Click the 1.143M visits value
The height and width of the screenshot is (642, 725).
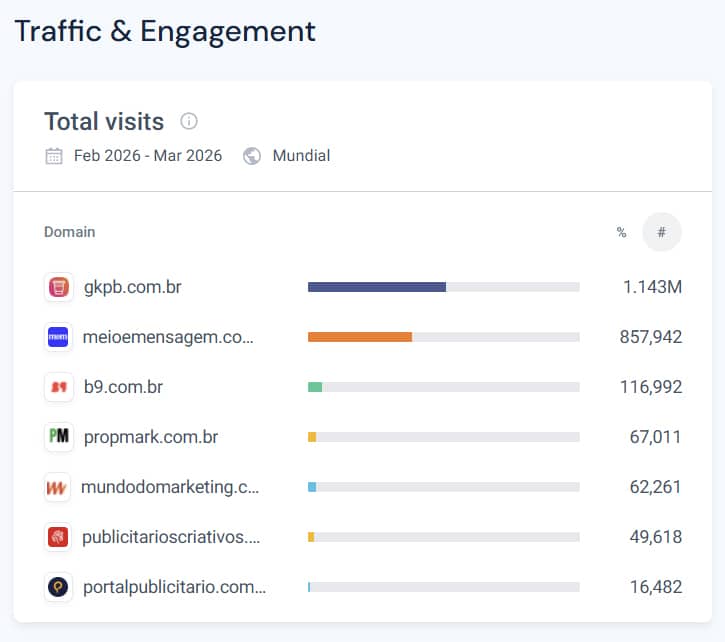[652, 287]
